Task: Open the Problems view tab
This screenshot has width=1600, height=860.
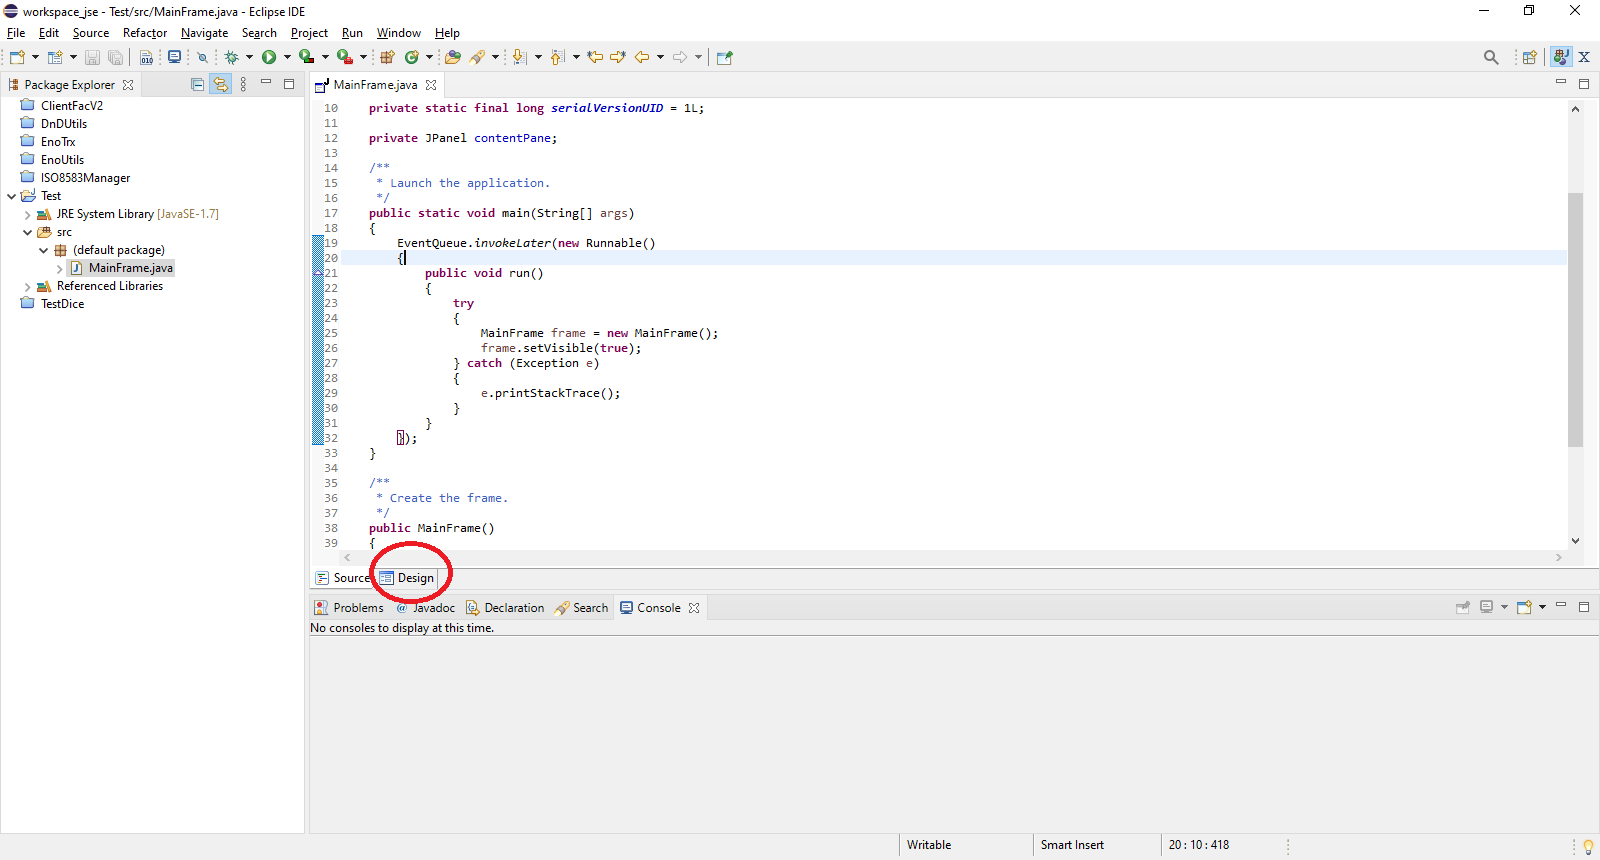Action: click(348, 608)
